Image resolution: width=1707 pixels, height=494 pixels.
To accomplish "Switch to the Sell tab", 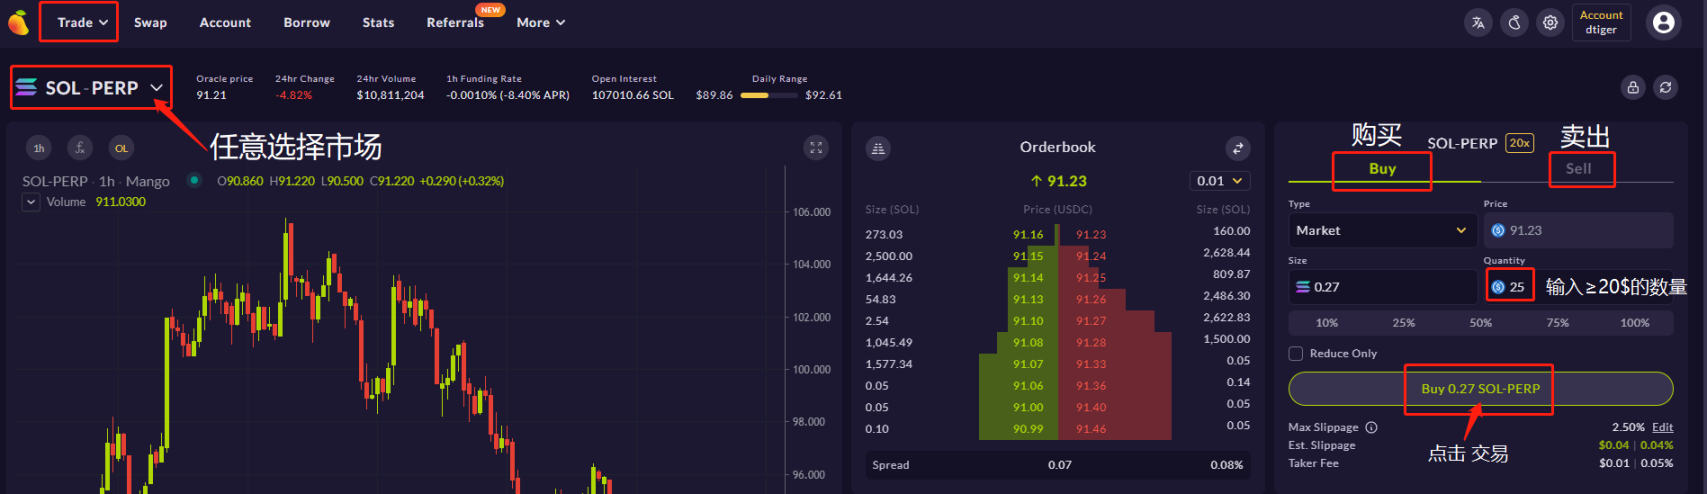I will [x=1577, y=169].
